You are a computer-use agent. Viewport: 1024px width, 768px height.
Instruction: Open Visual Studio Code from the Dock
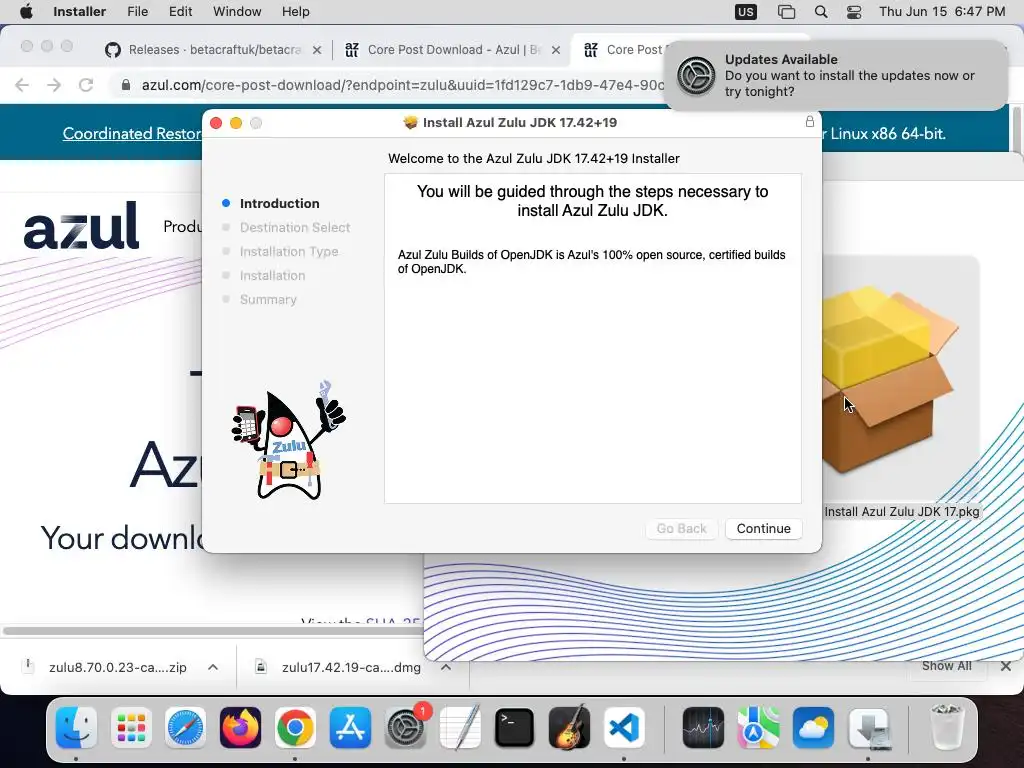[x=624, y=727]
